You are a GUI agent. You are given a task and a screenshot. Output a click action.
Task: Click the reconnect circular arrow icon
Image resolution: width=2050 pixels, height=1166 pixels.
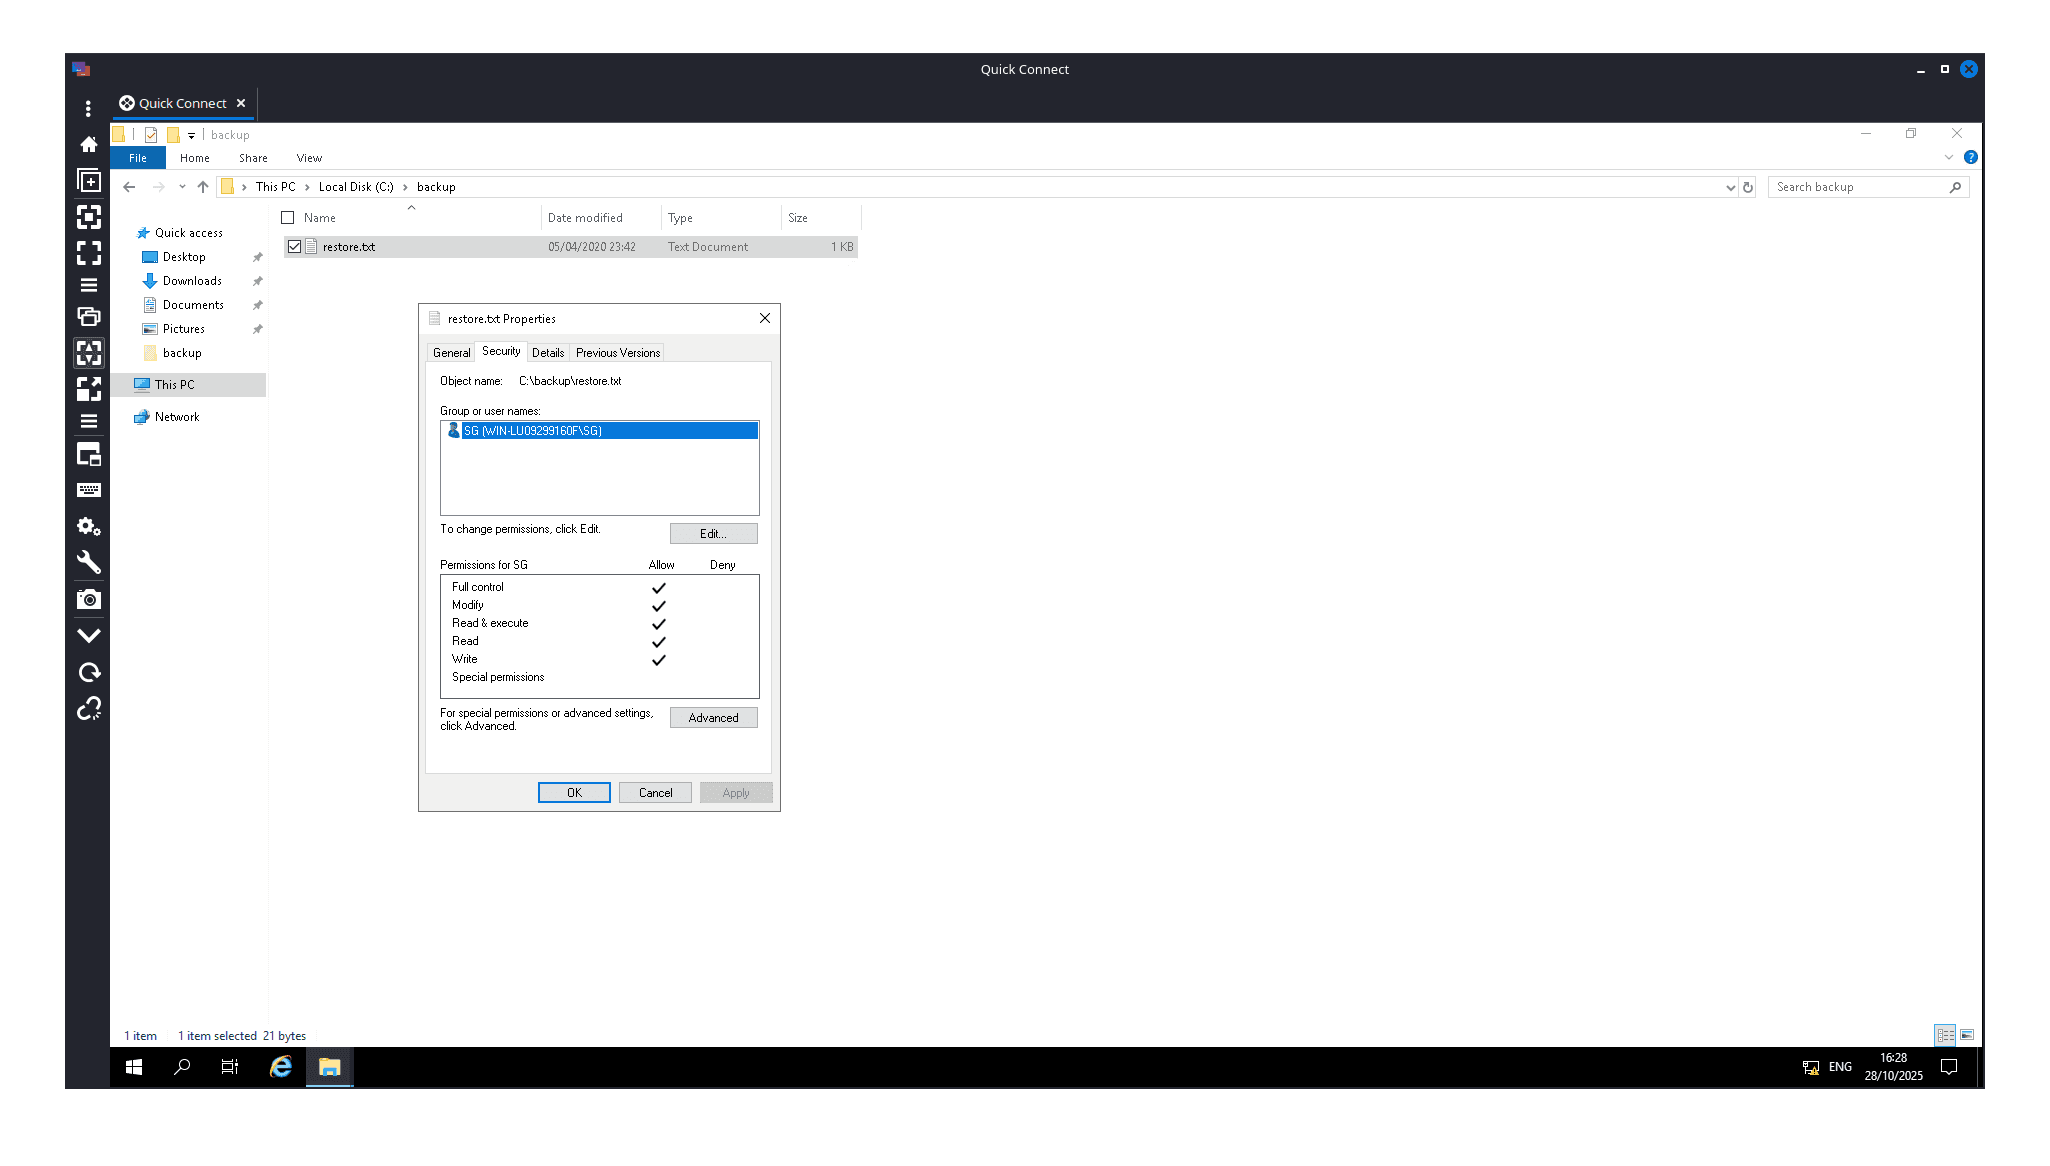coord(89,672)
